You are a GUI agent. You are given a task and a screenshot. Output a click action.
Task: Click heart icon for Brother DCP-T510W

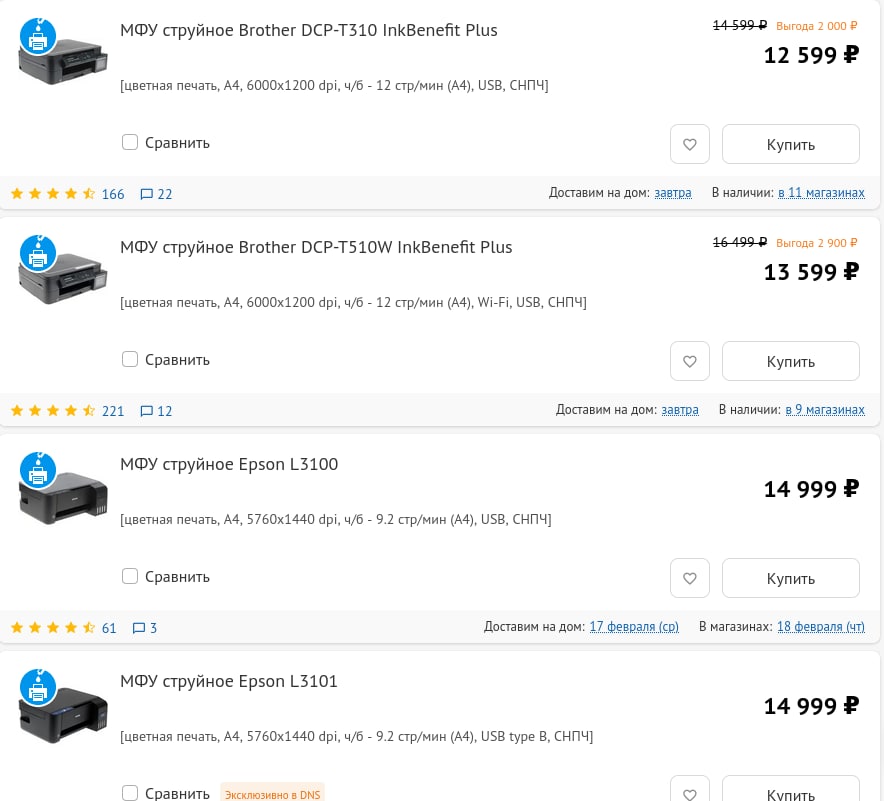coord(689,361)
